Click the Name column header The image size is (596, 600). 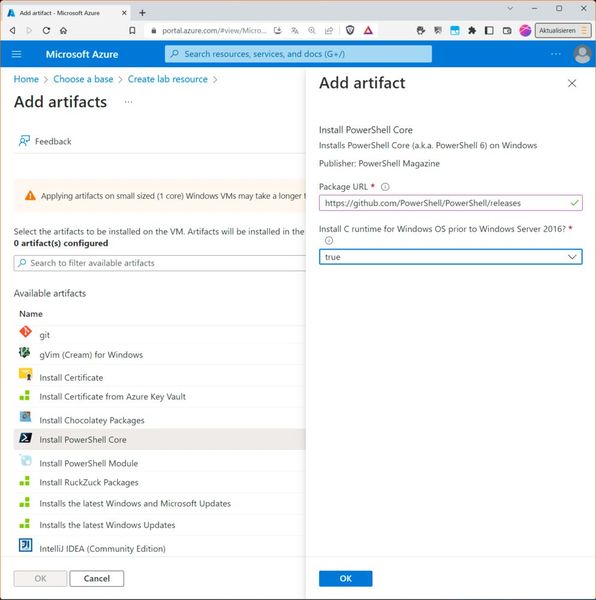[x=31, y=314]
